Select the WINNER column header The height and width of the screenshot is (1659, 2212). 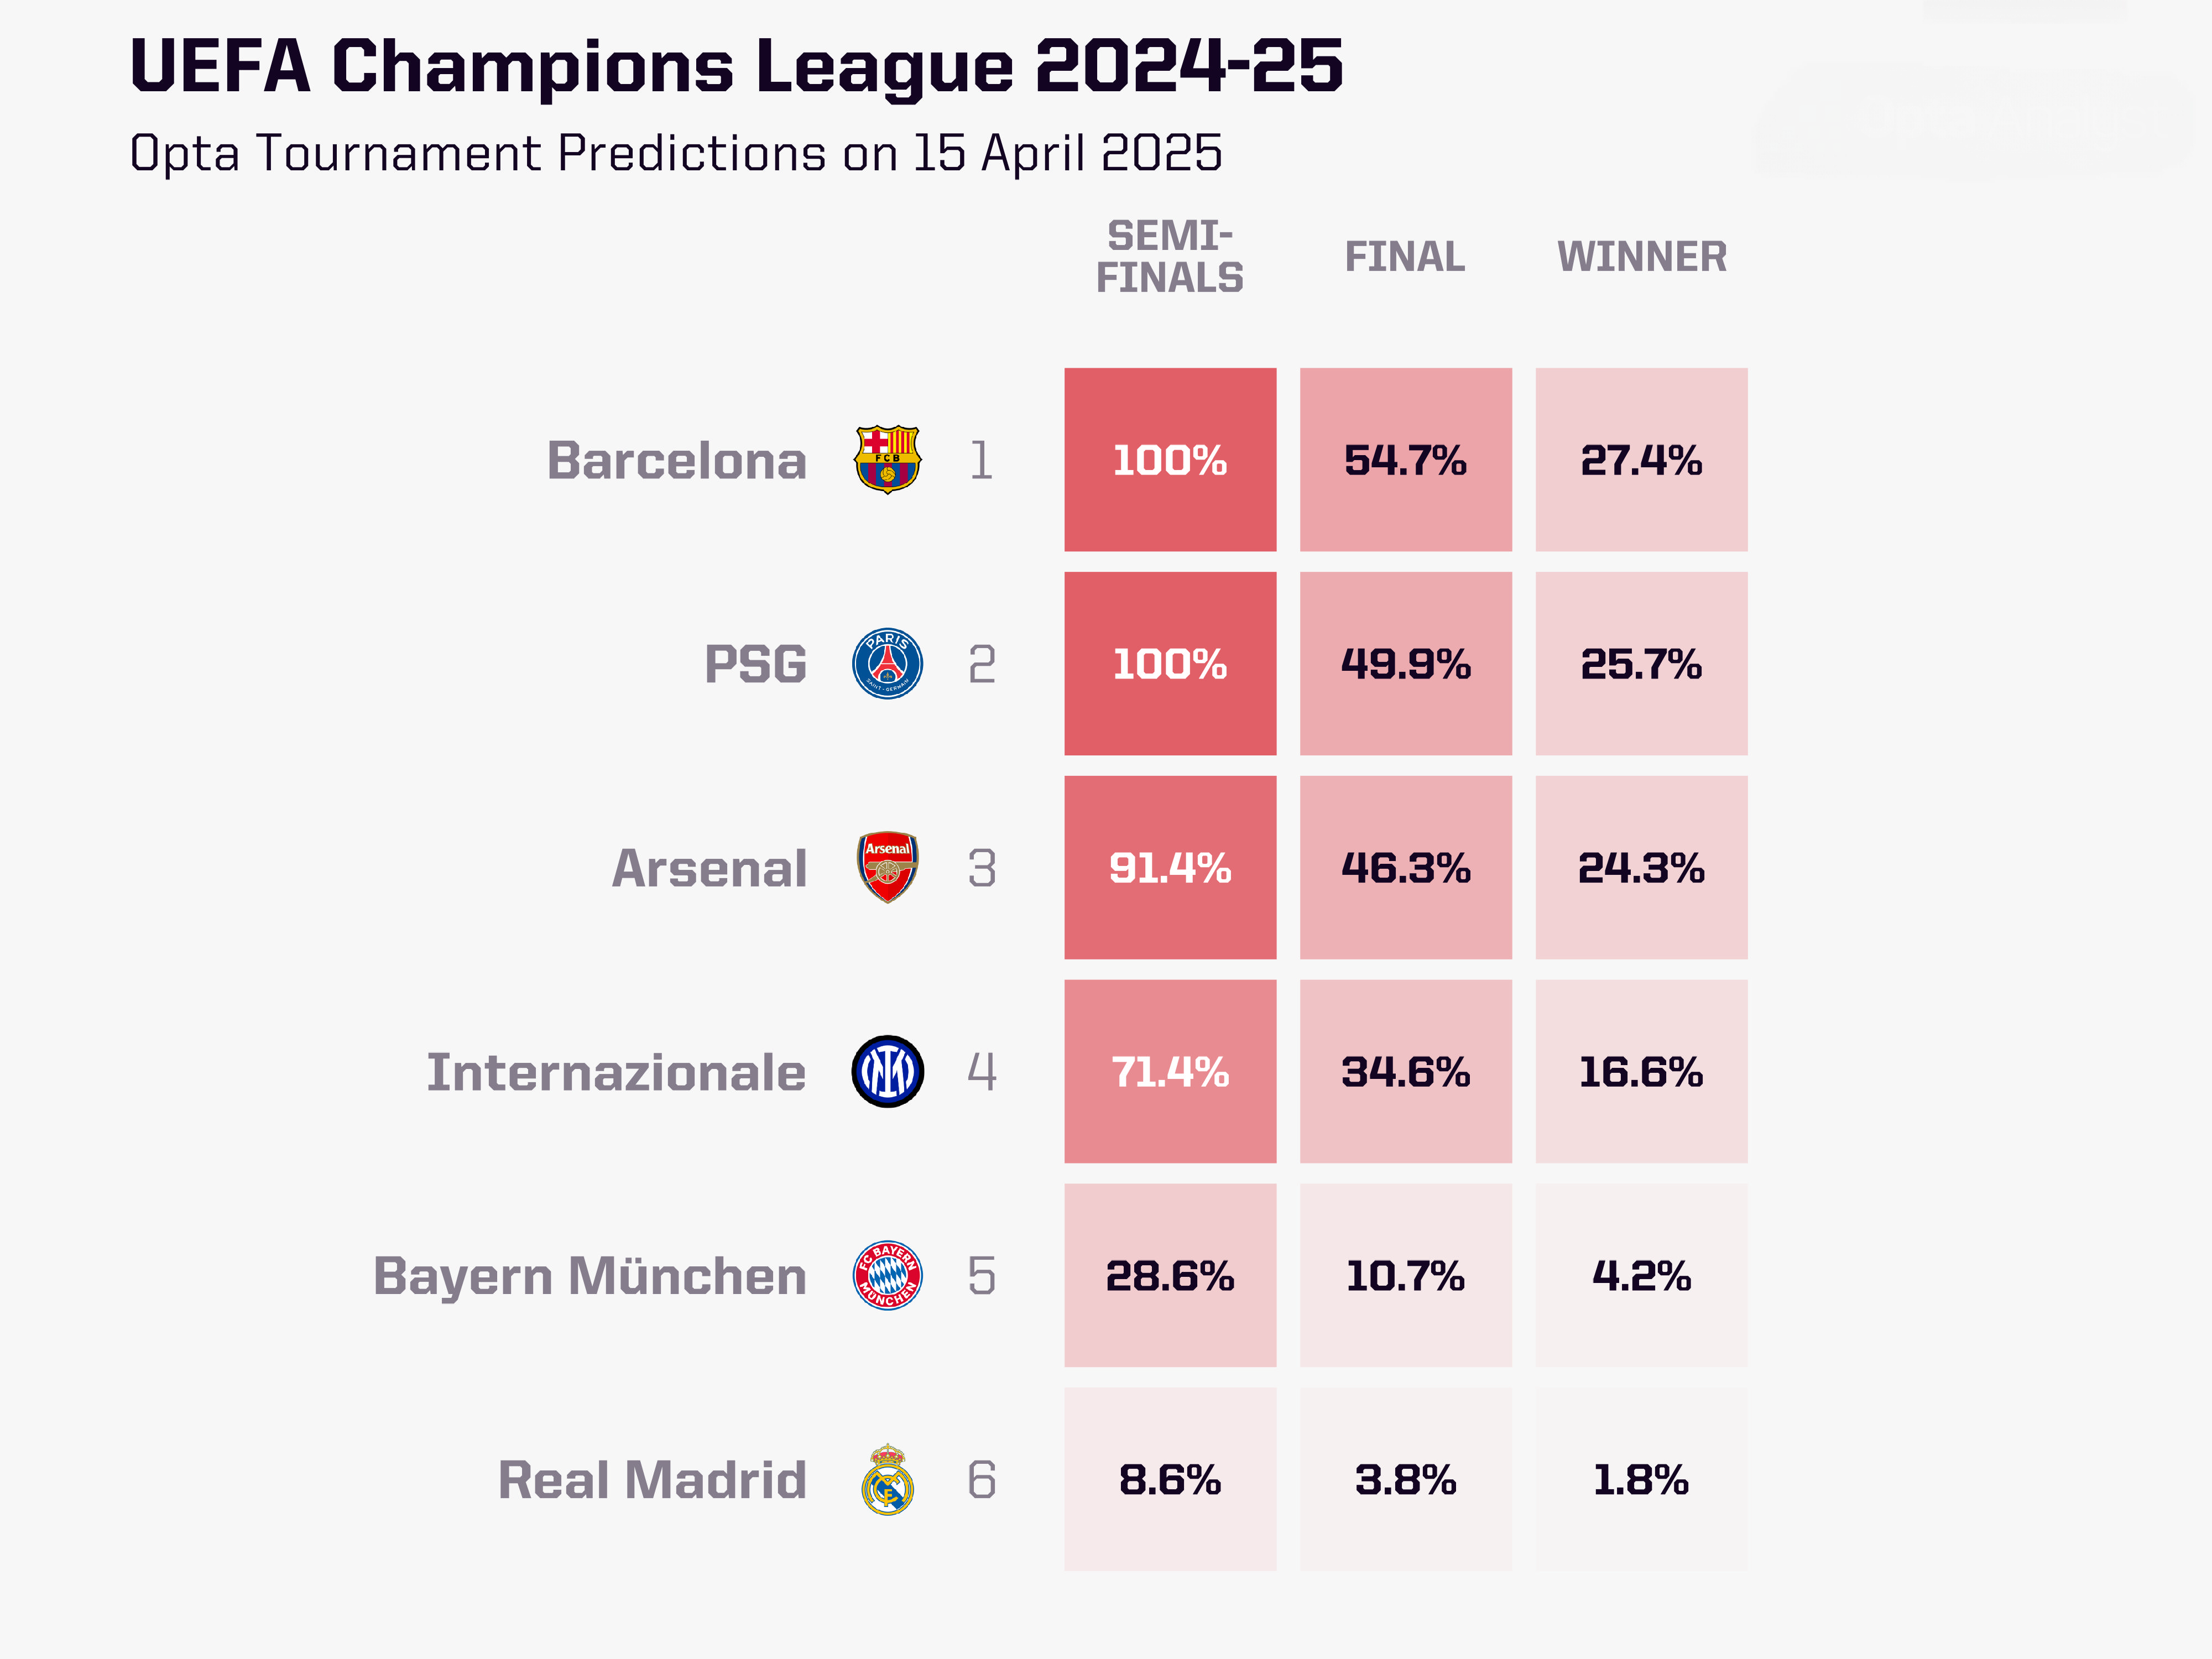[x=1641, y=257]
